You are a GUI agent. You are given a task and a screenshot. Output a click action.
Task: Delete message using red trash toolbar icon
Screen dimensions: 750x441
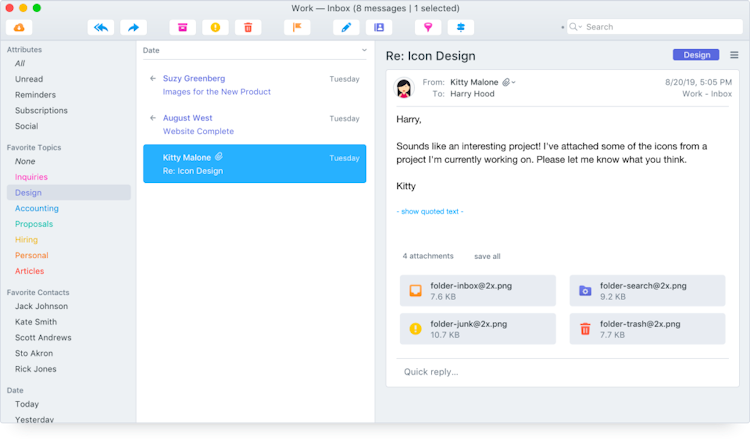248,27
